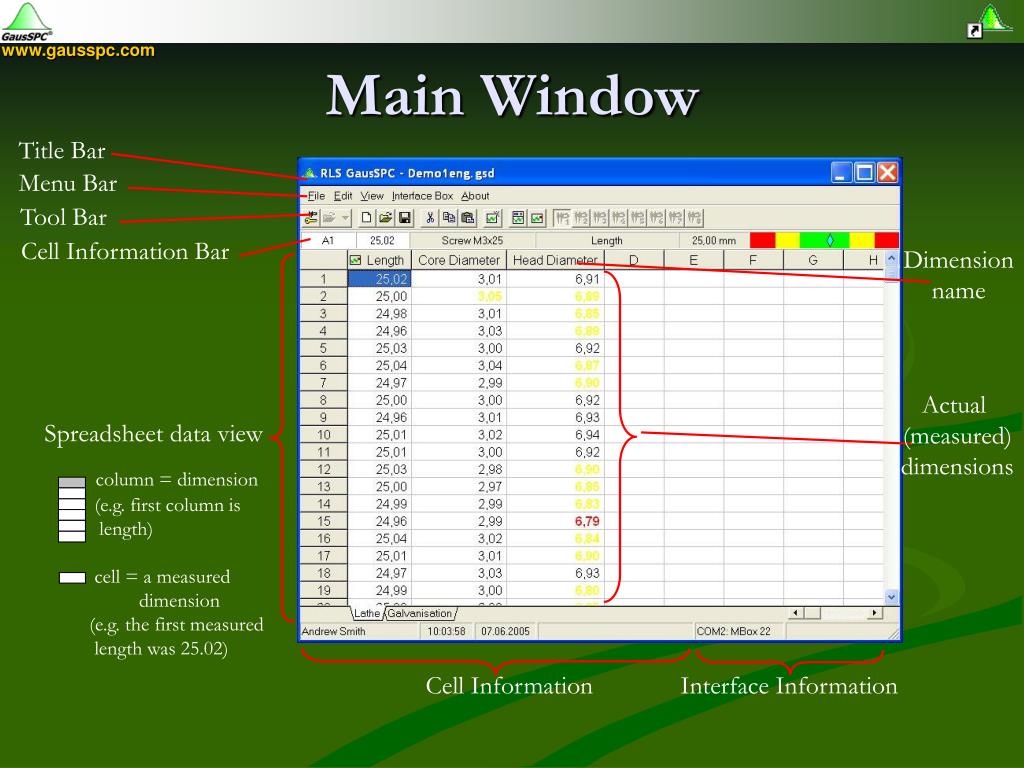Screen dimensions: 1024x768
Task: Click the green chart toolbar icon
Action: 537,217
